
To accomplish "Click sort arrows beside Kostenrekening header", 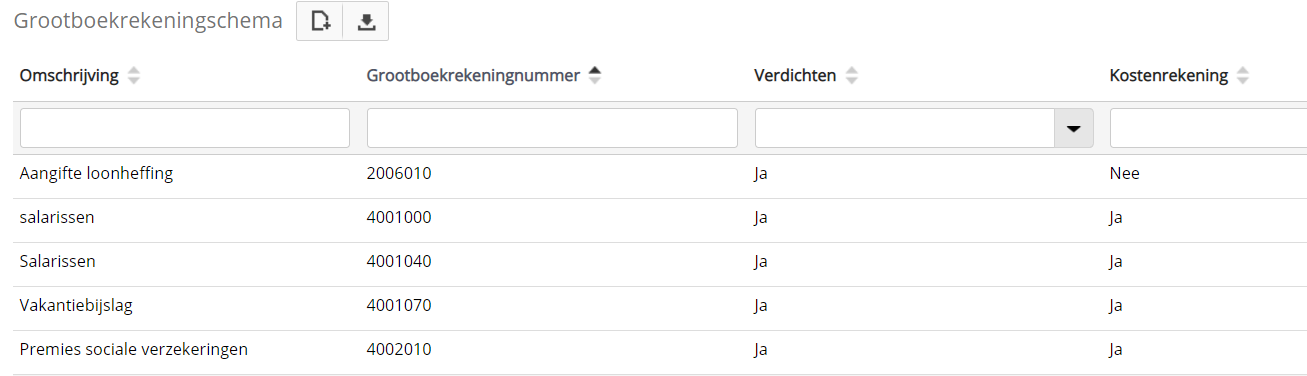I will click(1243, 76).
